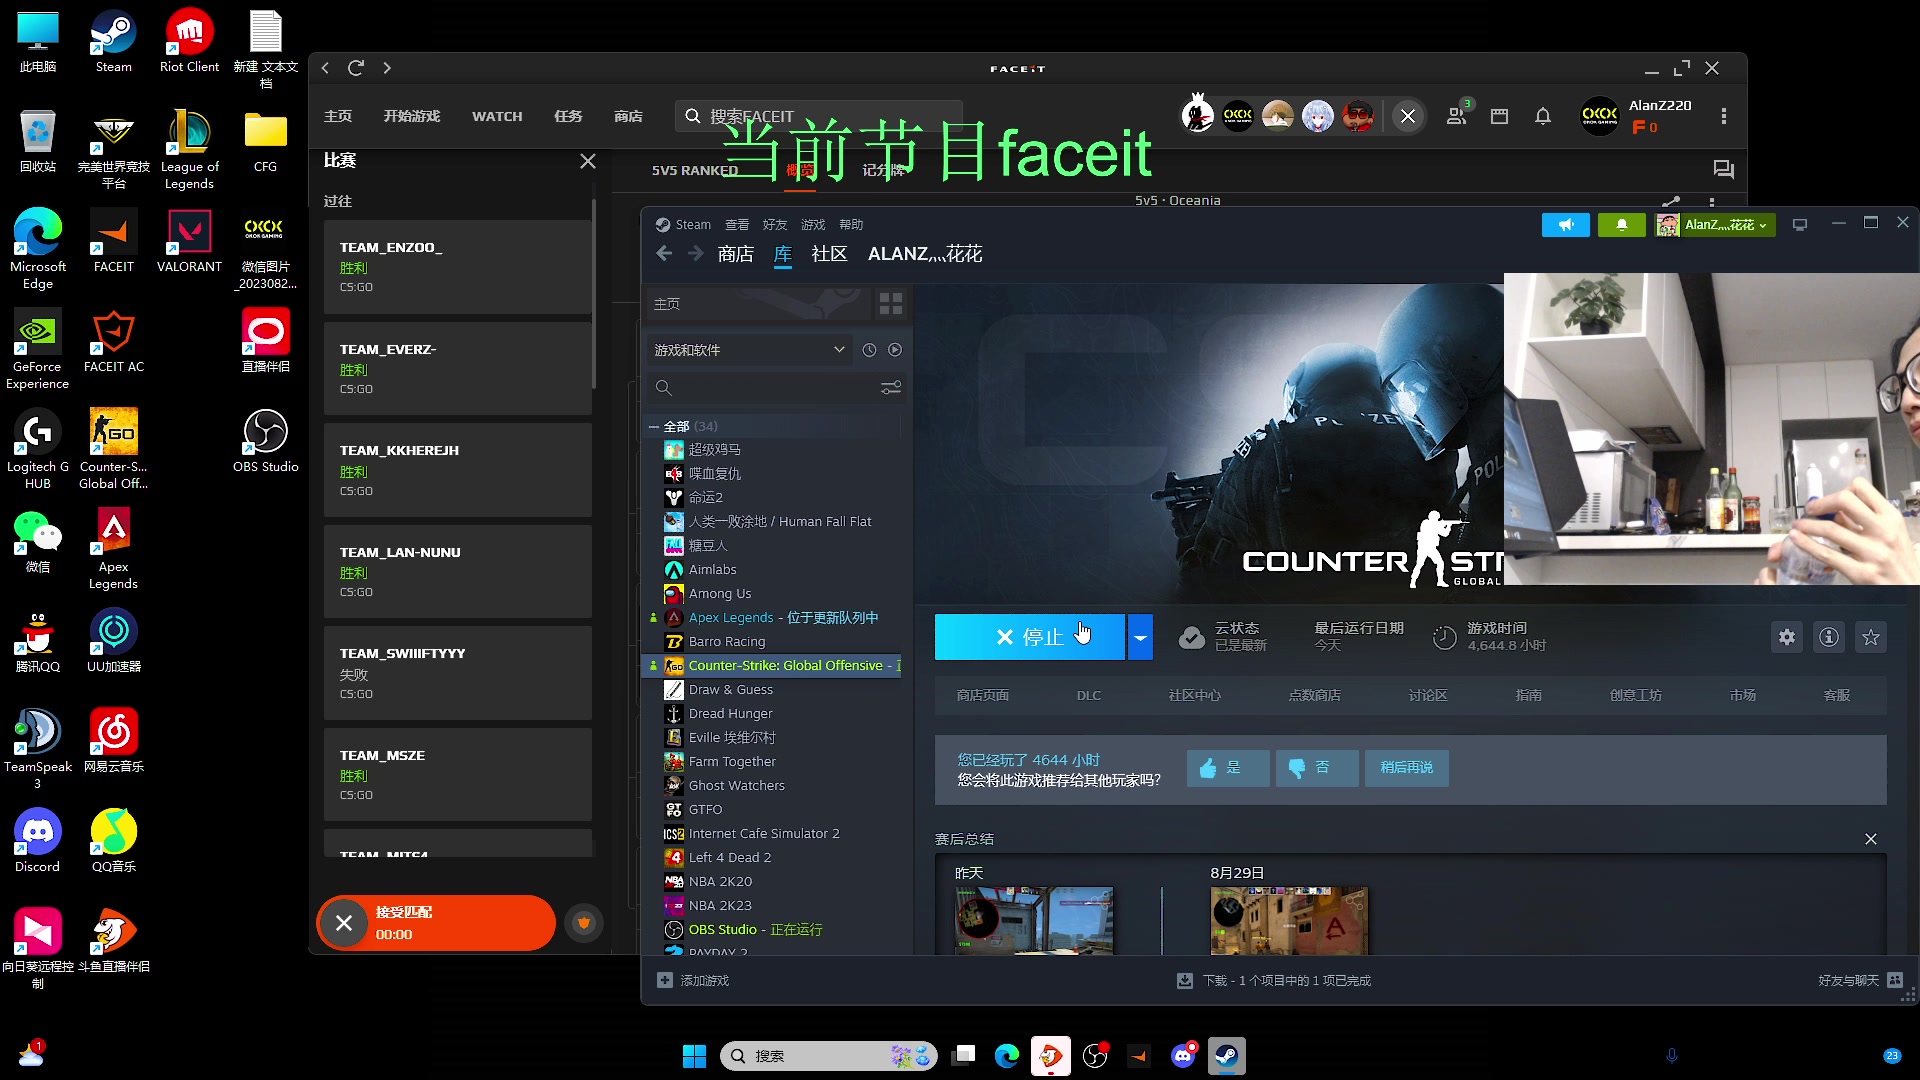Image resolution: width=1920 pixels, height=1080 pixels.
Task: Open FACEIT missions tab 任务
Action: (568, 116)
